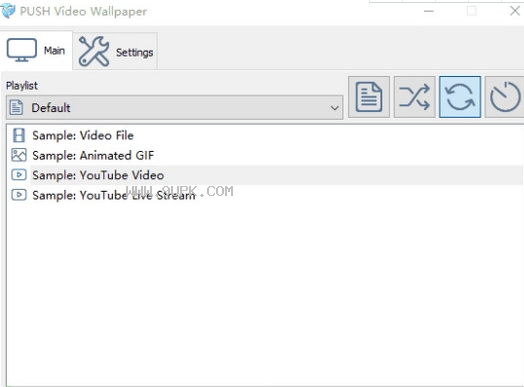Image resolution: width=524 pixels, height=387 pixels.
Task: Click the timer interval icon button
Action: pos(505,97)
